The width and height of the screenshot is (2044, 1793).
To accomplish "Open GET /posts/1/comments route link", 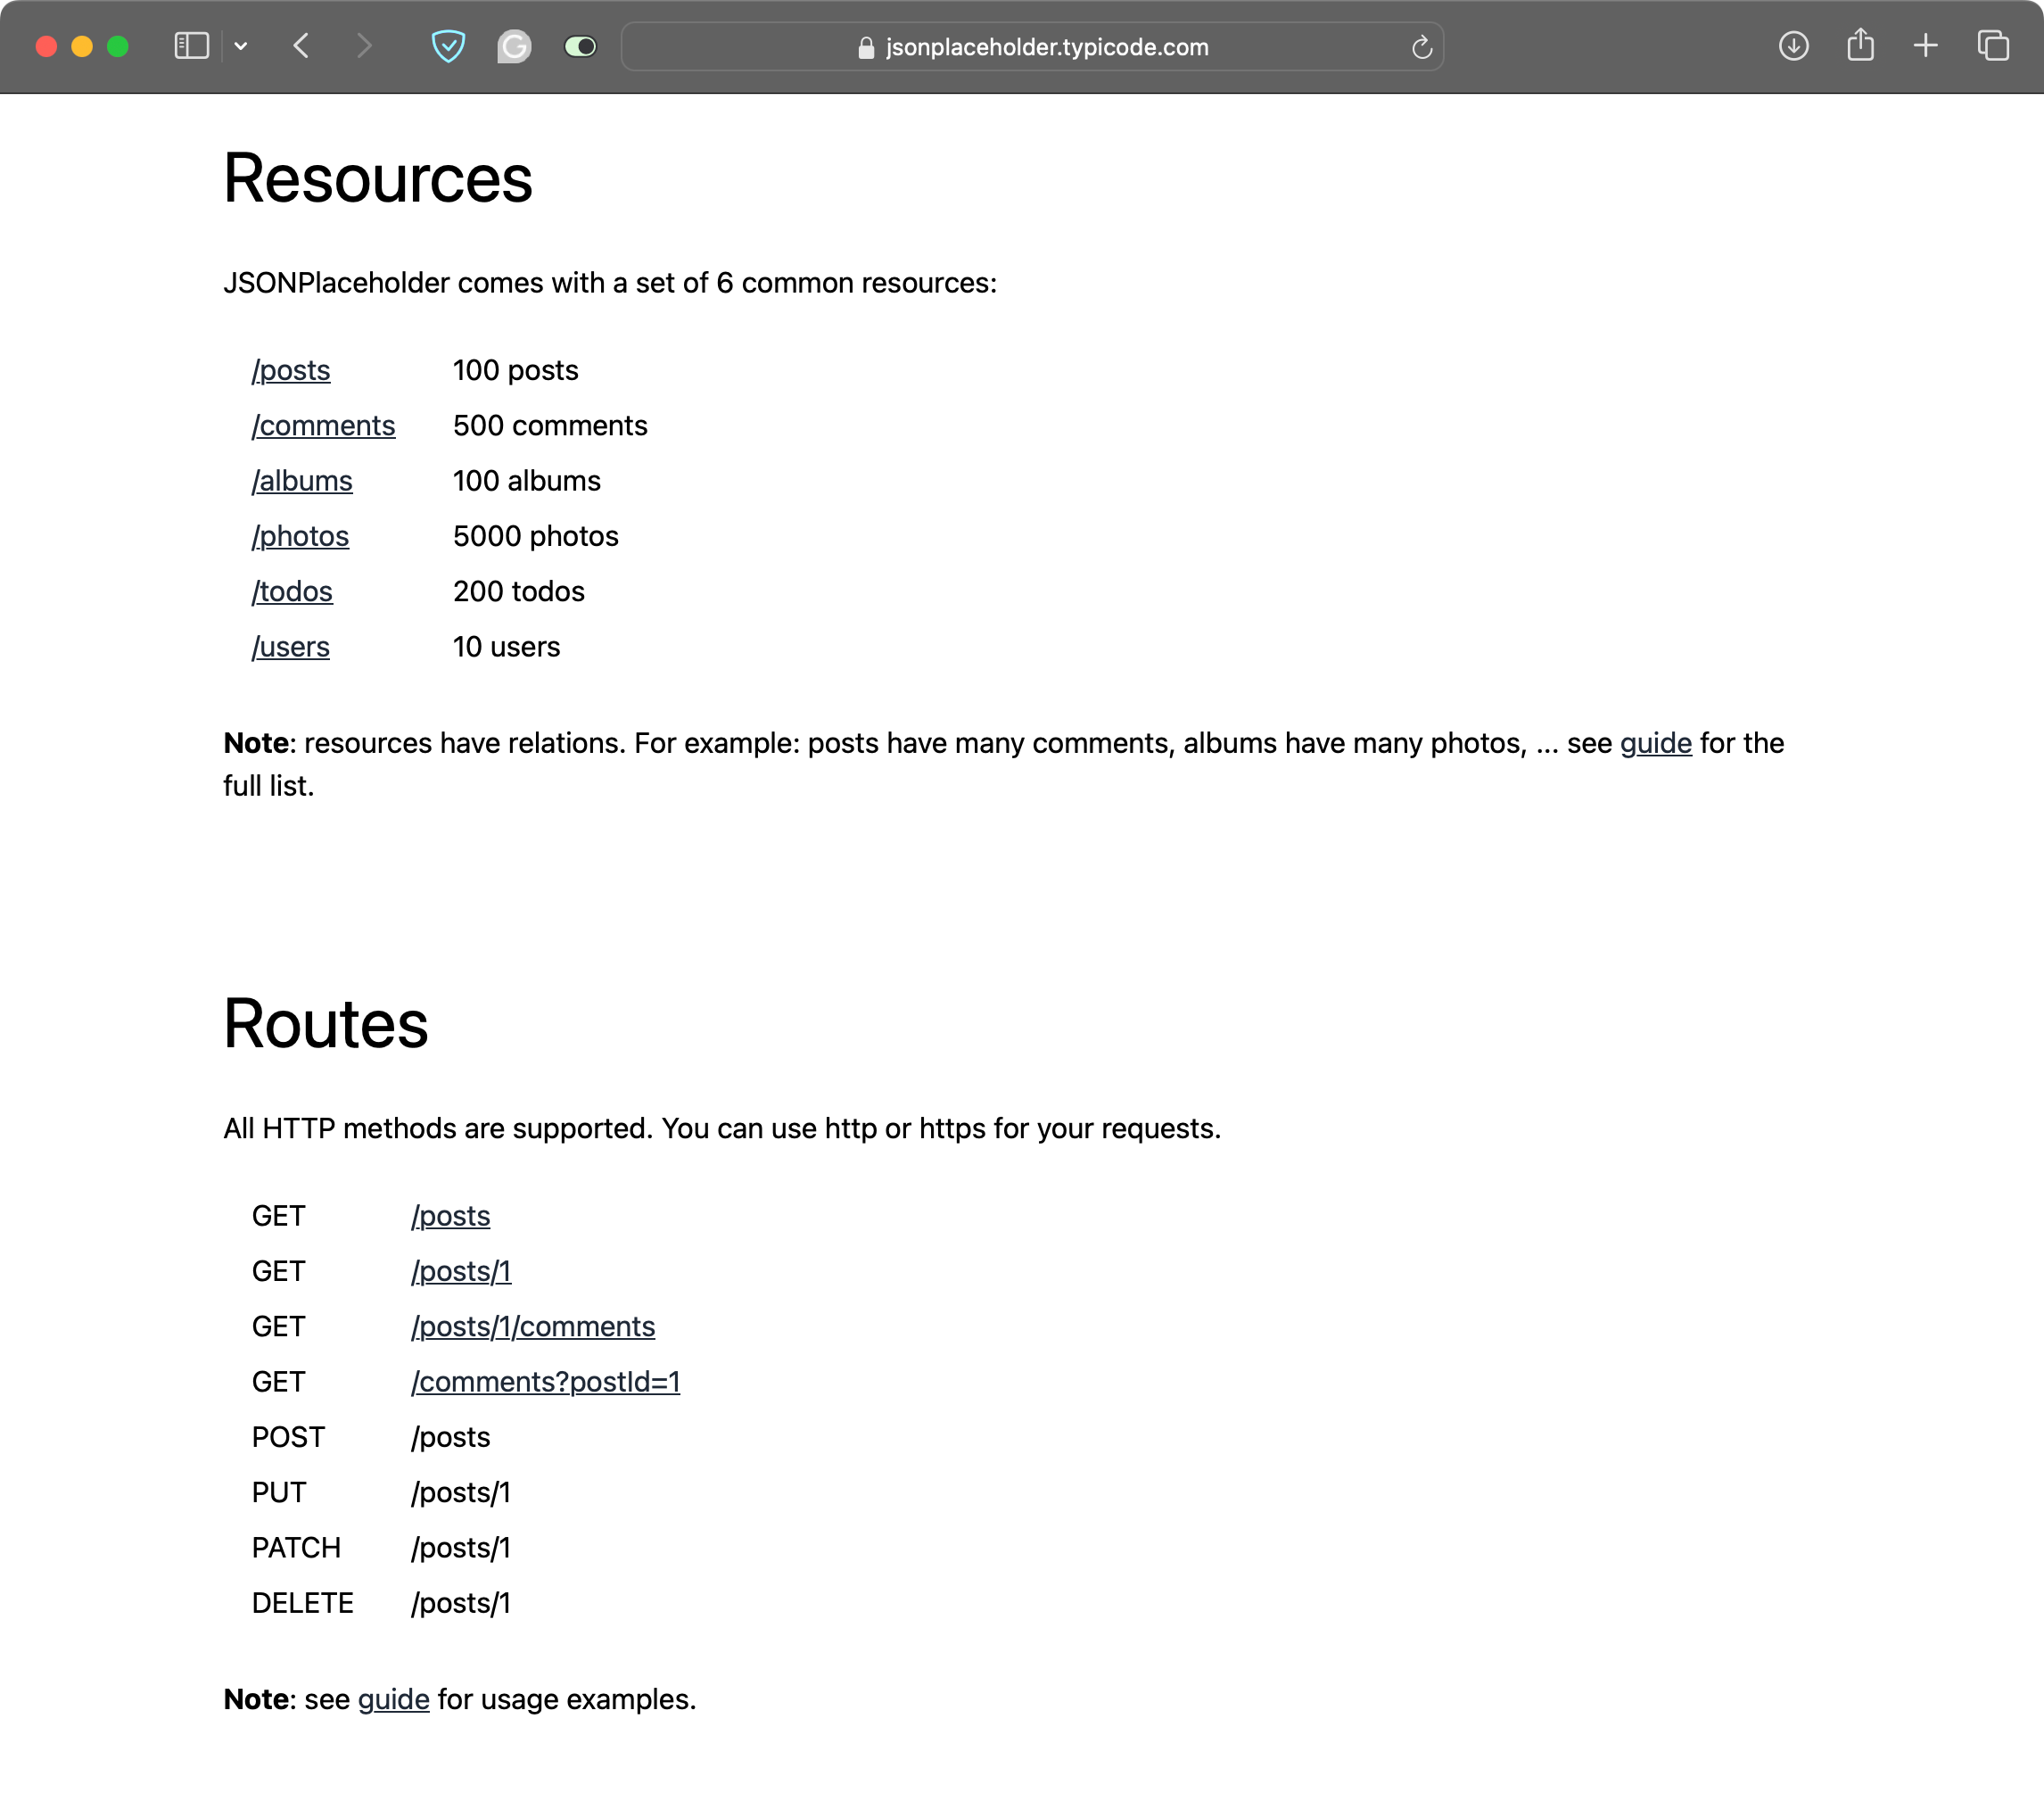I will (532, 1327).
